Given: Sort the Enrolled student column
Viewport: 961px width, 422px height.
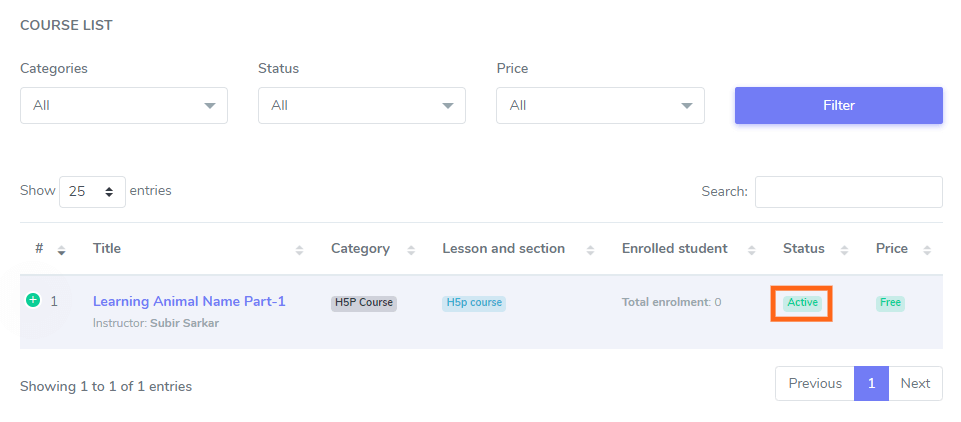Looking at the screenshot, I should click(x=751, y=250).
